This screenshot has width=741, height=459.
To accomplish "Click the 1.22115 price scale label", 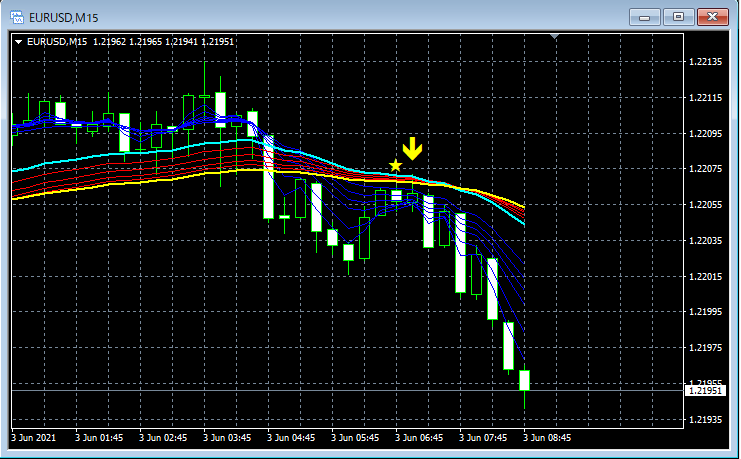I will (x=706, y=98).
